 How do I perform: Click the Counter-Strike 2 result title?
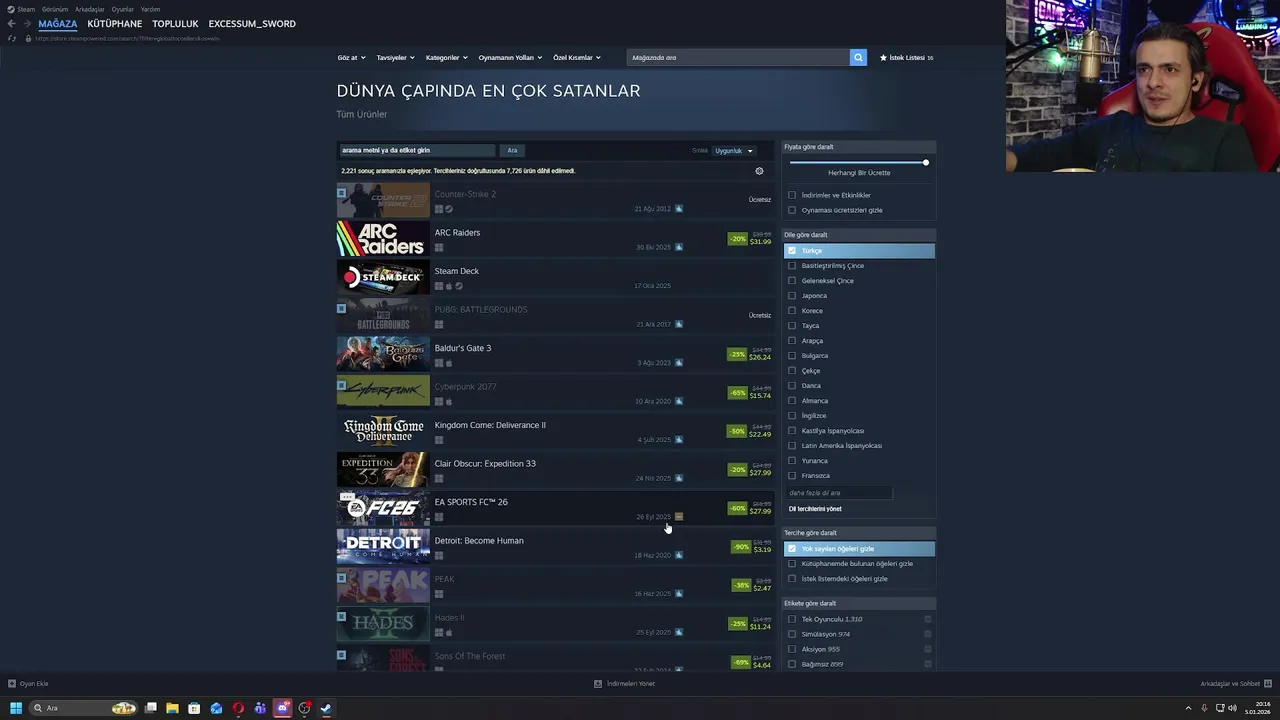click(x=465, y=194)
